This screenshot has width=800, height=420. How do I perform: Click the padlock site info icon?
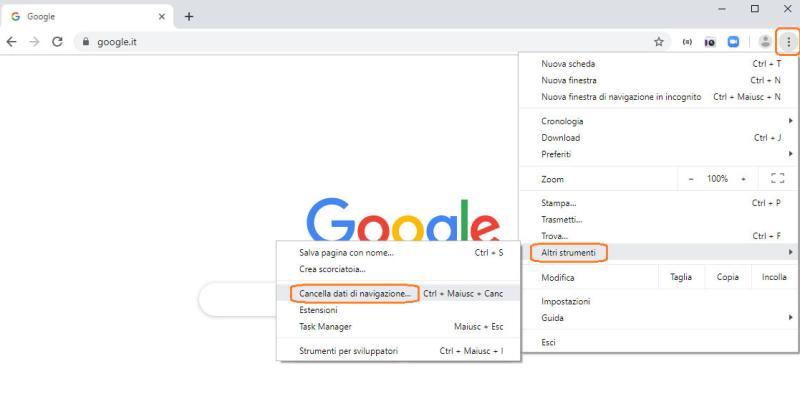click(x=86, y=42)
